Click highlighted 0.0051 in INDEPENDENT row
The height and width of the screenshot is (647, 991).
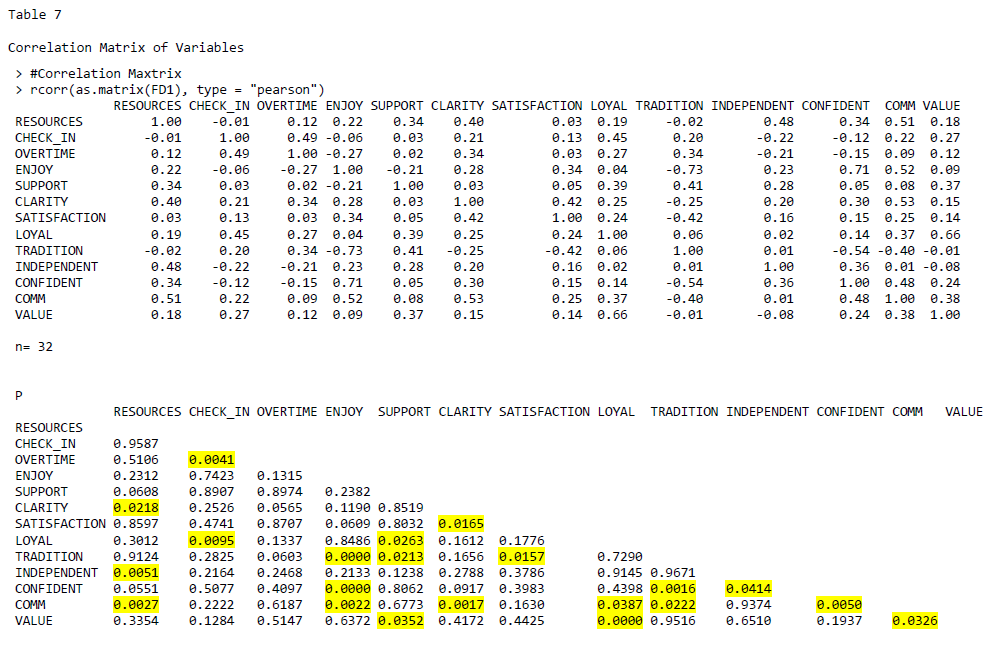[136, 573]
